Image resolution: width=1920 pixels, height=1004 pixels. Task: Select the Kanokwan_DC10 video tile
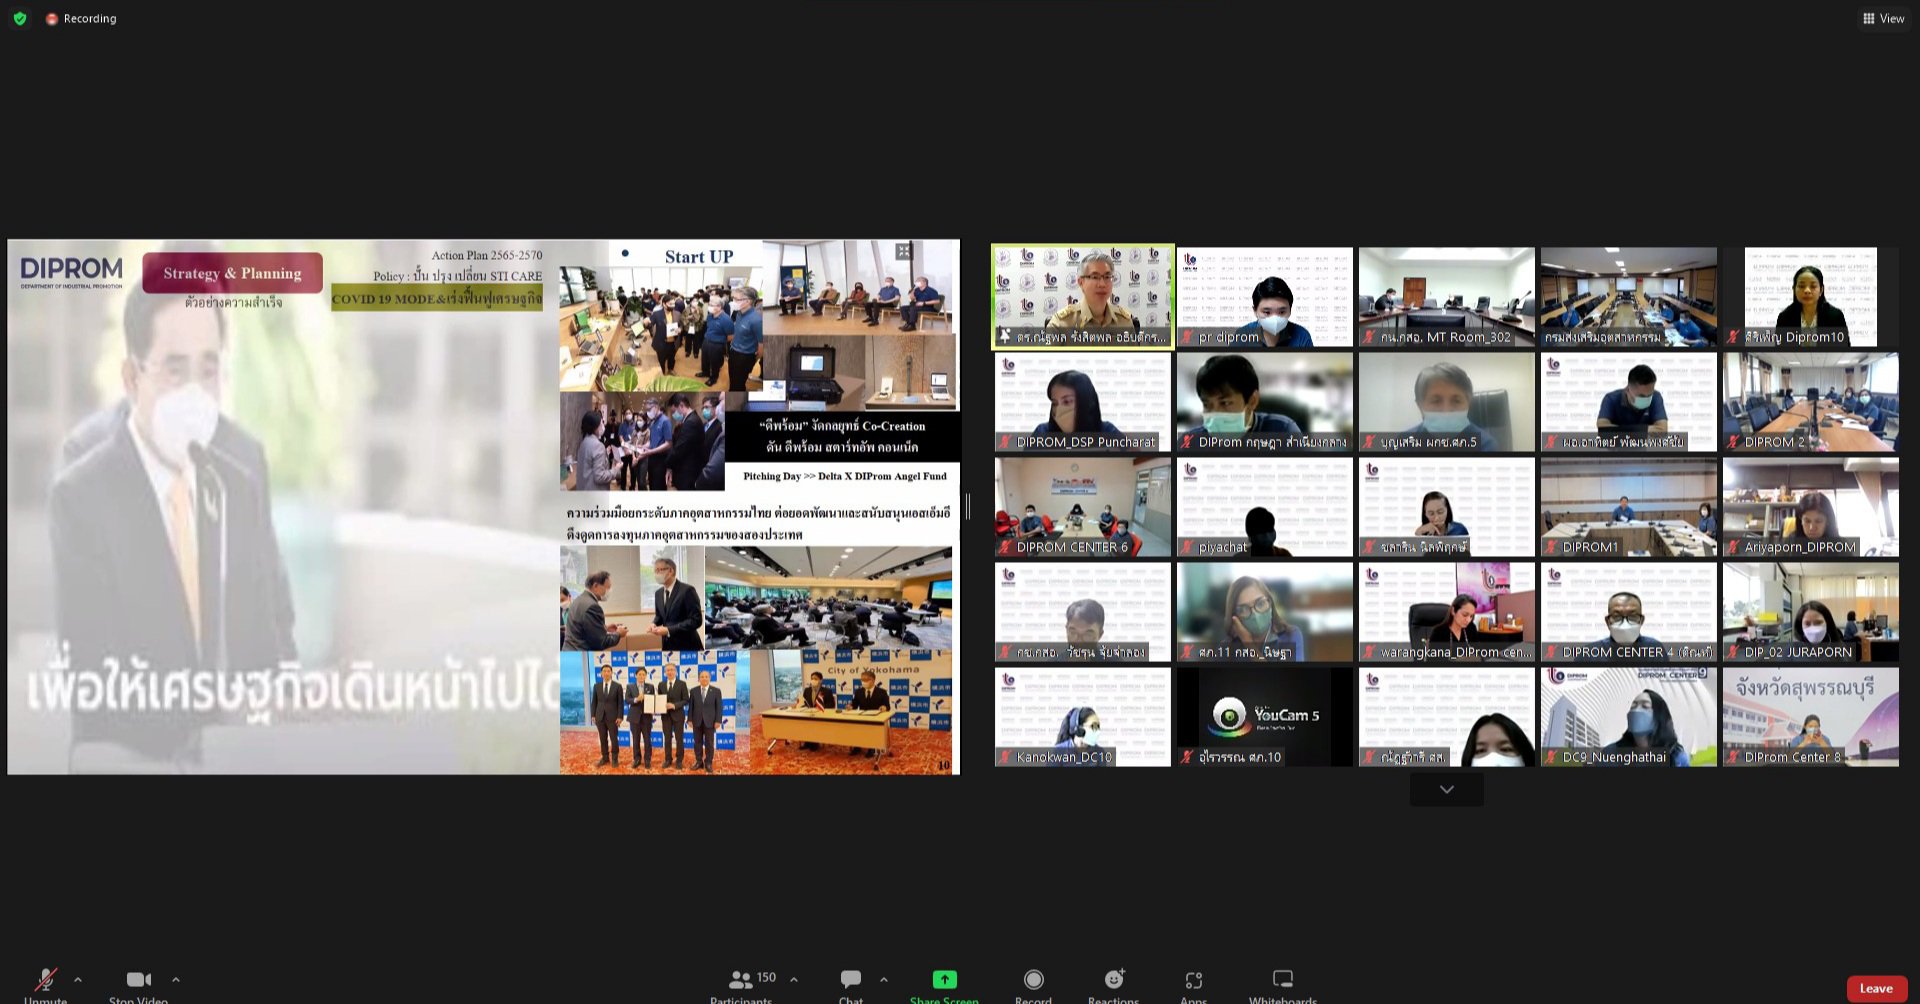click(x=1082, y=717)
